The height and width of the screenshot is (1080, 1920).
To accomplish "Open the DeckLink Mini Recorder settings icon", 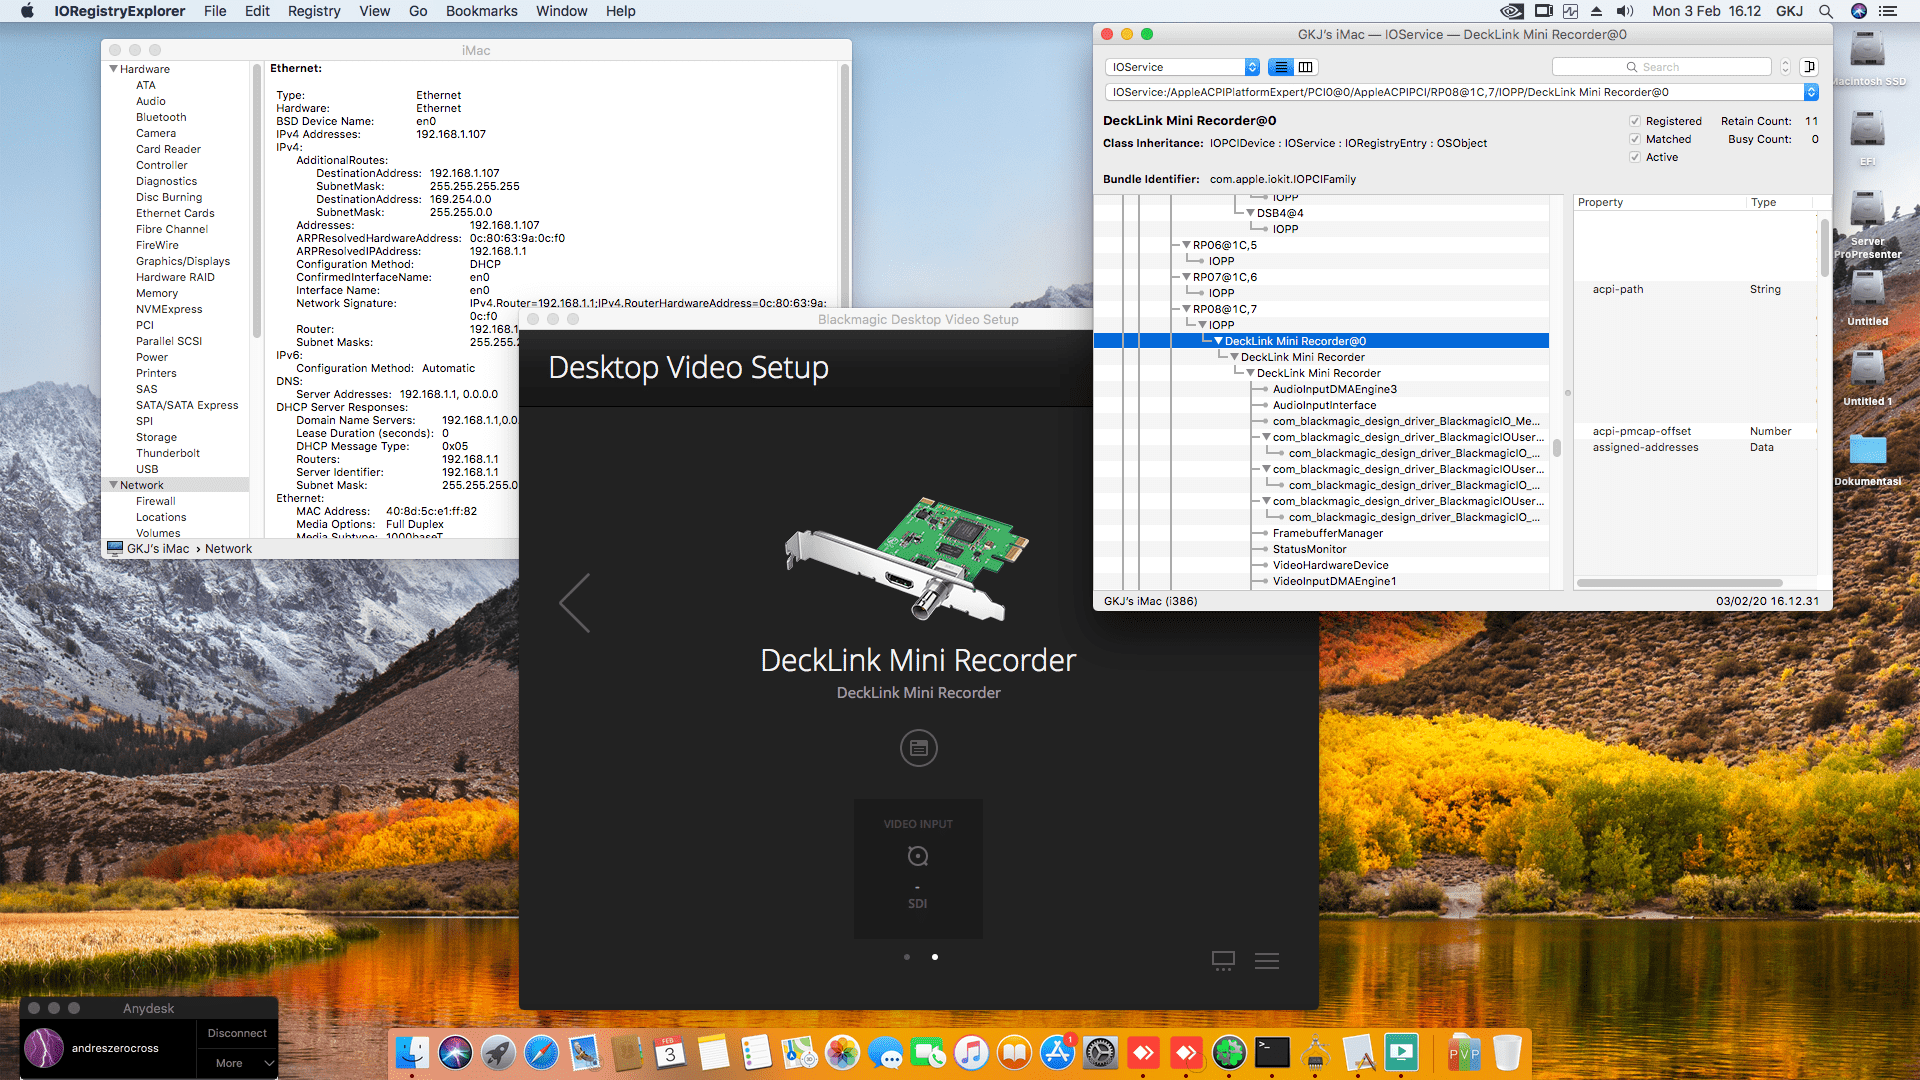I will (x=918, y=748).
